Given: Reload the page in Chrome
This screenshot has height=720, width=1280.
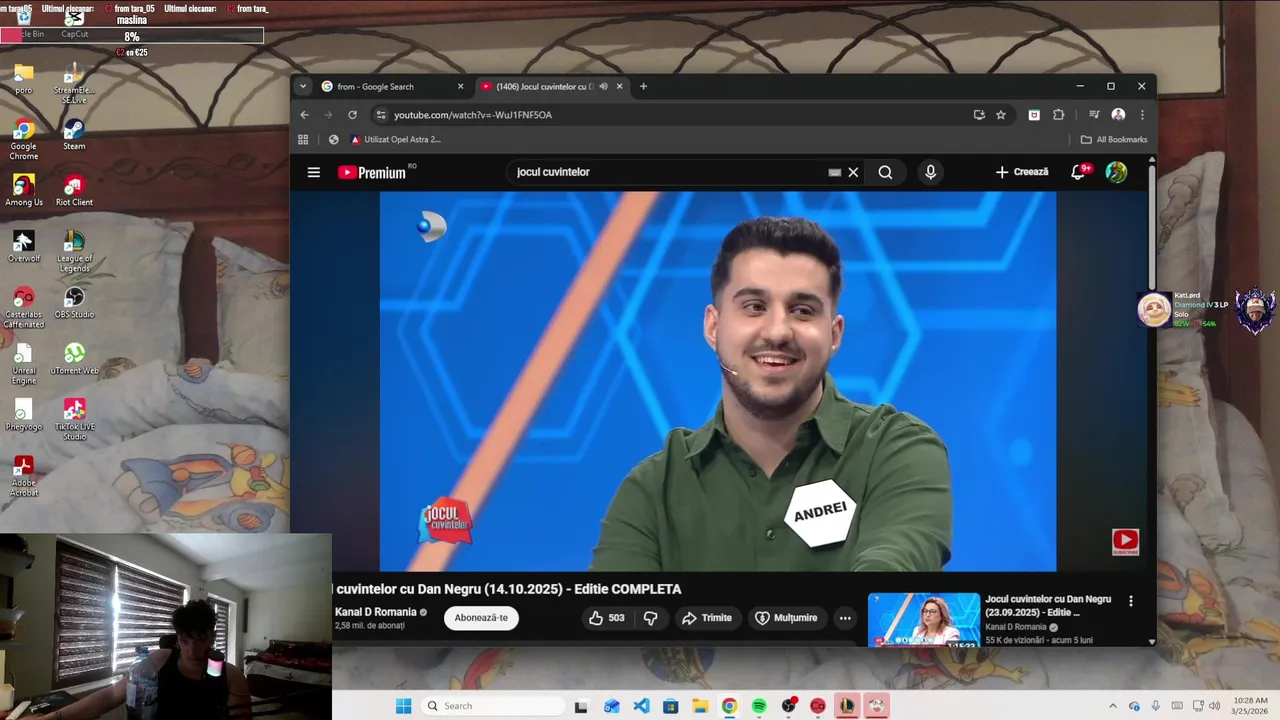Looking at the screenshot, I should pyautogui.click(x=352, y=115).
